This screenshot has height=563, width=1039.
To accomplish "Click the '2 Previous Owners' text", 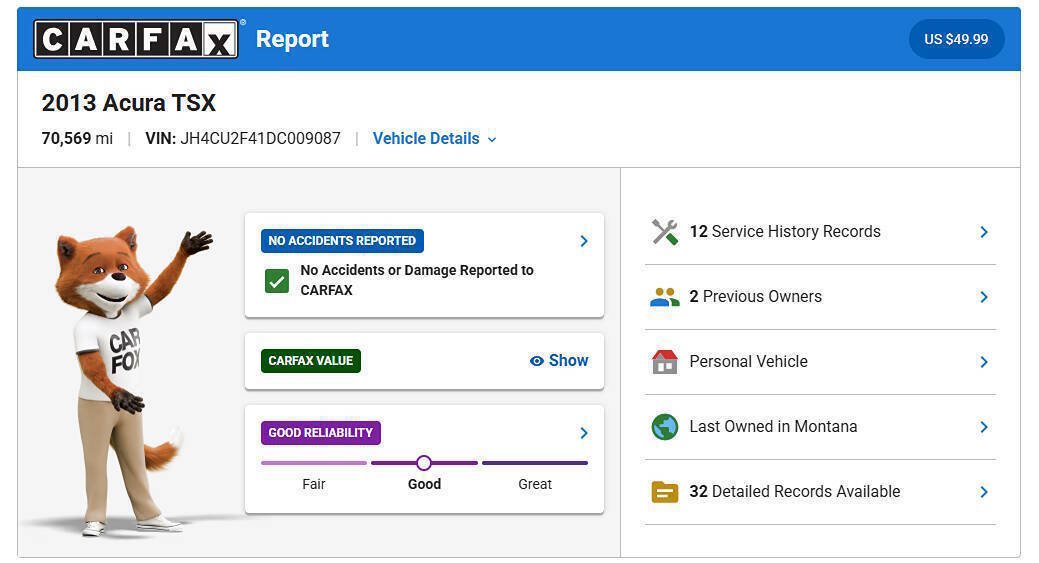I will (x=755, y=297).
